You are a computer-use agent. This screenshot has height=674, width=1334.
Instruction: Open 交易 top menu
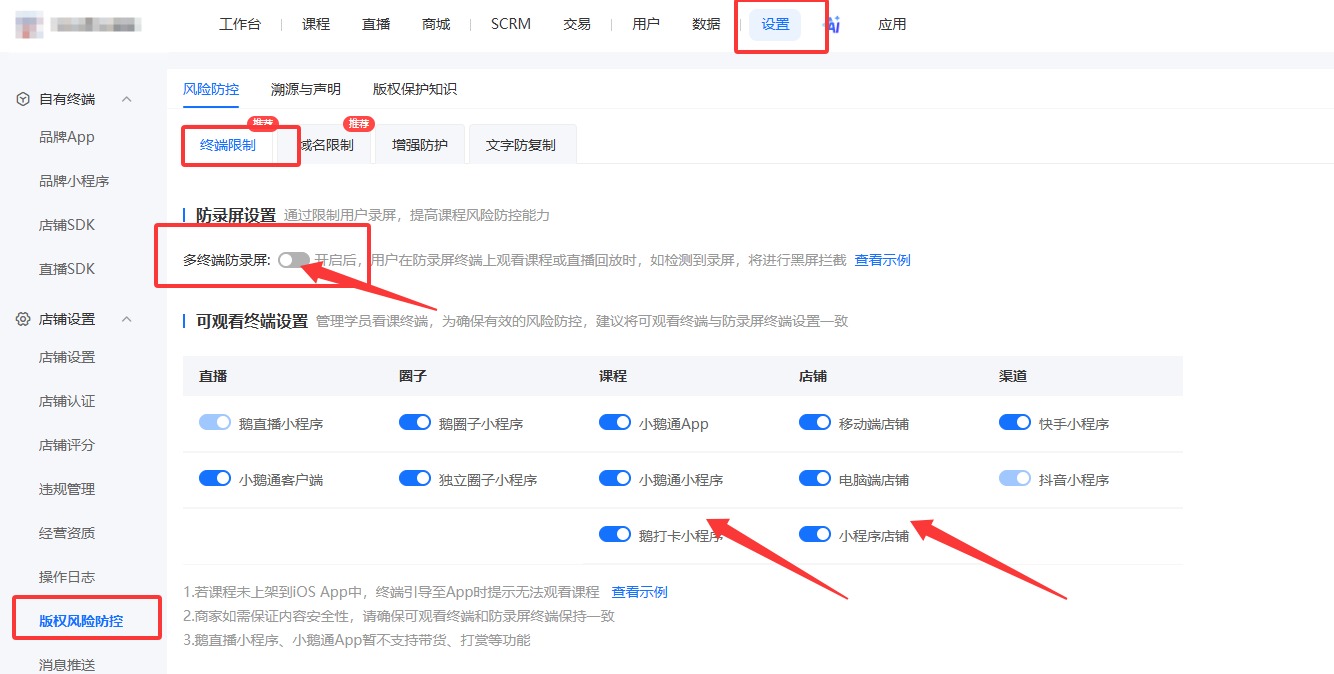tap(577, 24)
